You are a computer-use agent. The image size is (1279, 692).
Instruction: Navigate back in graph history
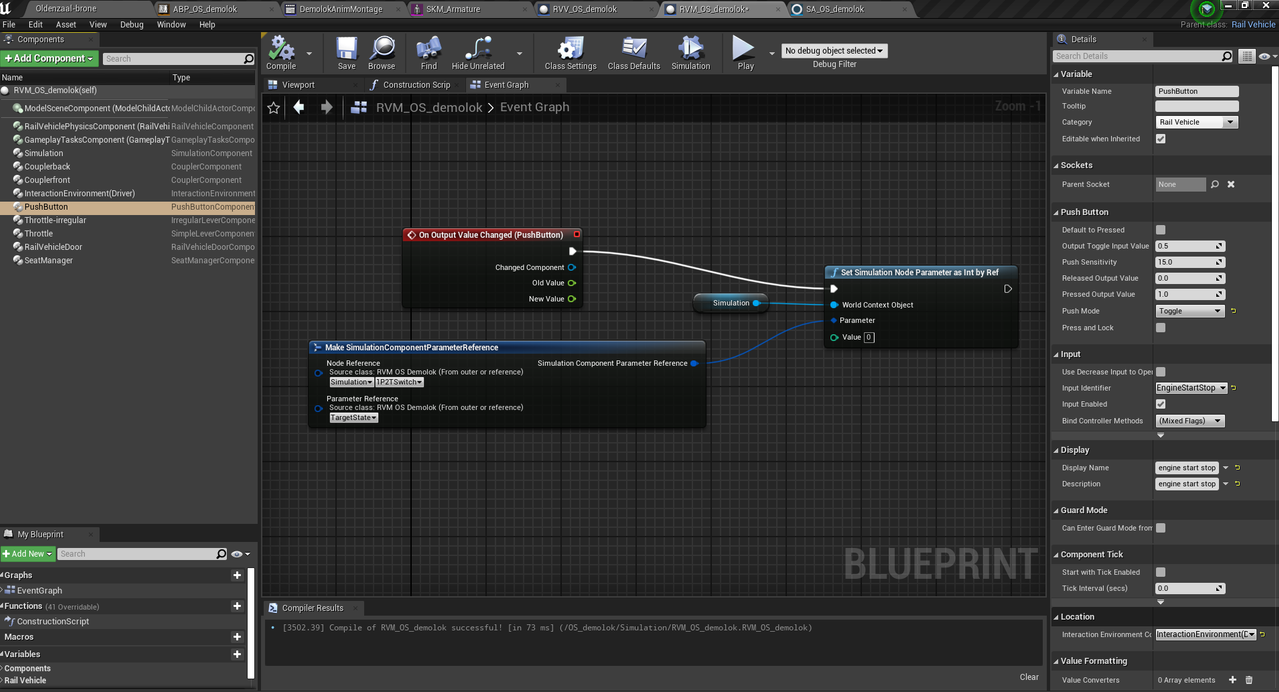click(x=298, y=107)
